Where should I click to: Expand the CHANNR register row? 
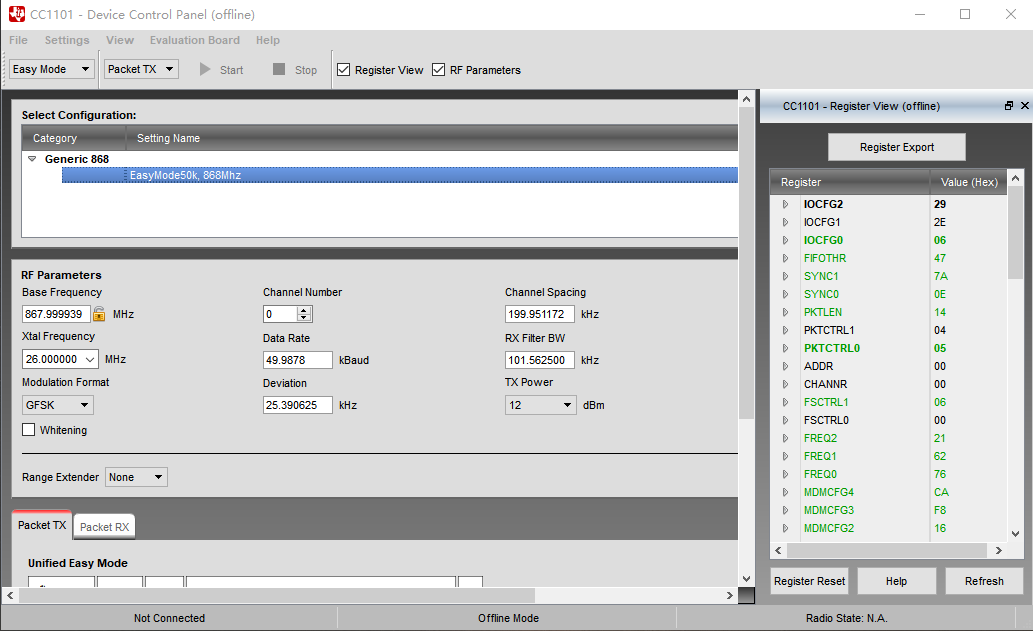tap(785, 384)
